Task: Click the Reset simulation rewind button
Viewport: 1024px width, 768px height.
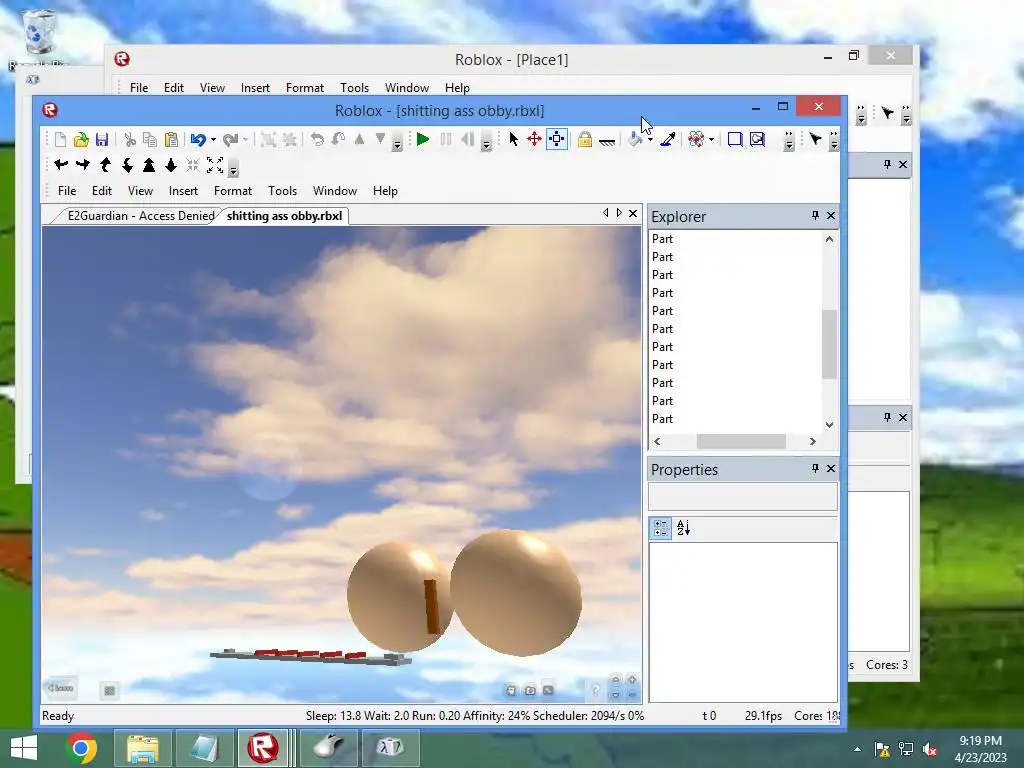Action: pyautogui.click(x=467, y=139)
